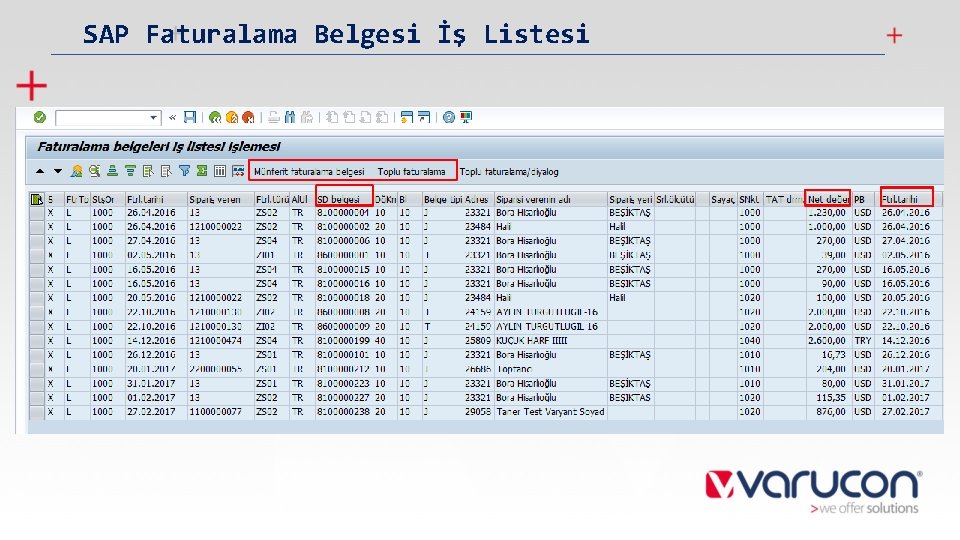960x540 pixels.
Task: Click the Print icon in the system toolbar
Action: pos(274,117)
